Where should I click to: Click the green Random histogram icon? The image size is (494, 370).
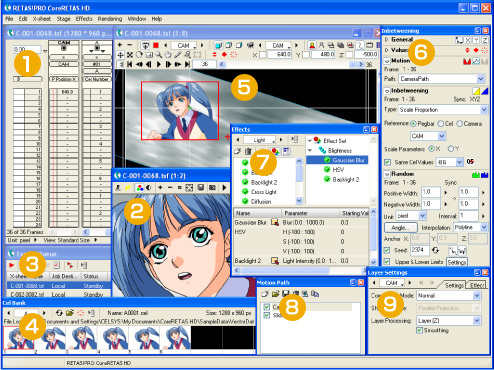476,174
